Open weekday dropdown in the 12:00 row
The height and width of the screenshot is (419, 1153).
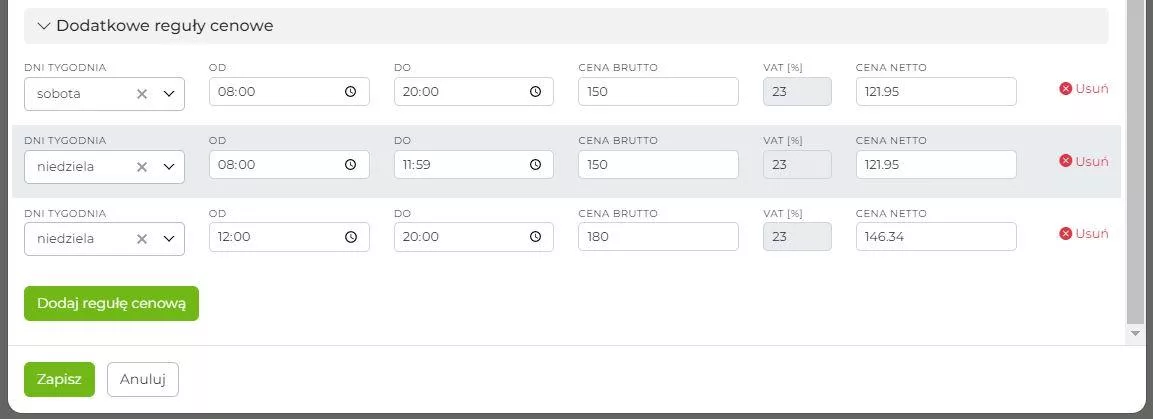click(169, 239)
